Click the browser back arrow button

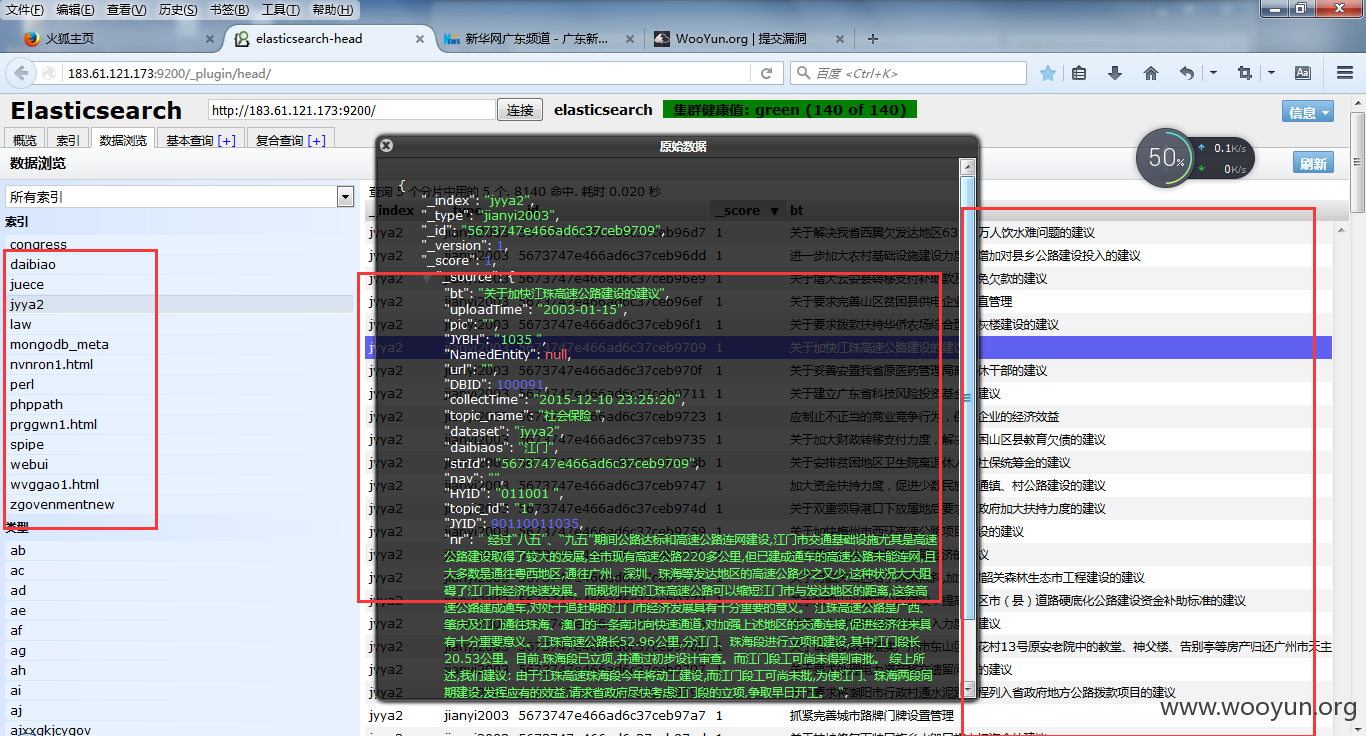(x=22, y=73)
